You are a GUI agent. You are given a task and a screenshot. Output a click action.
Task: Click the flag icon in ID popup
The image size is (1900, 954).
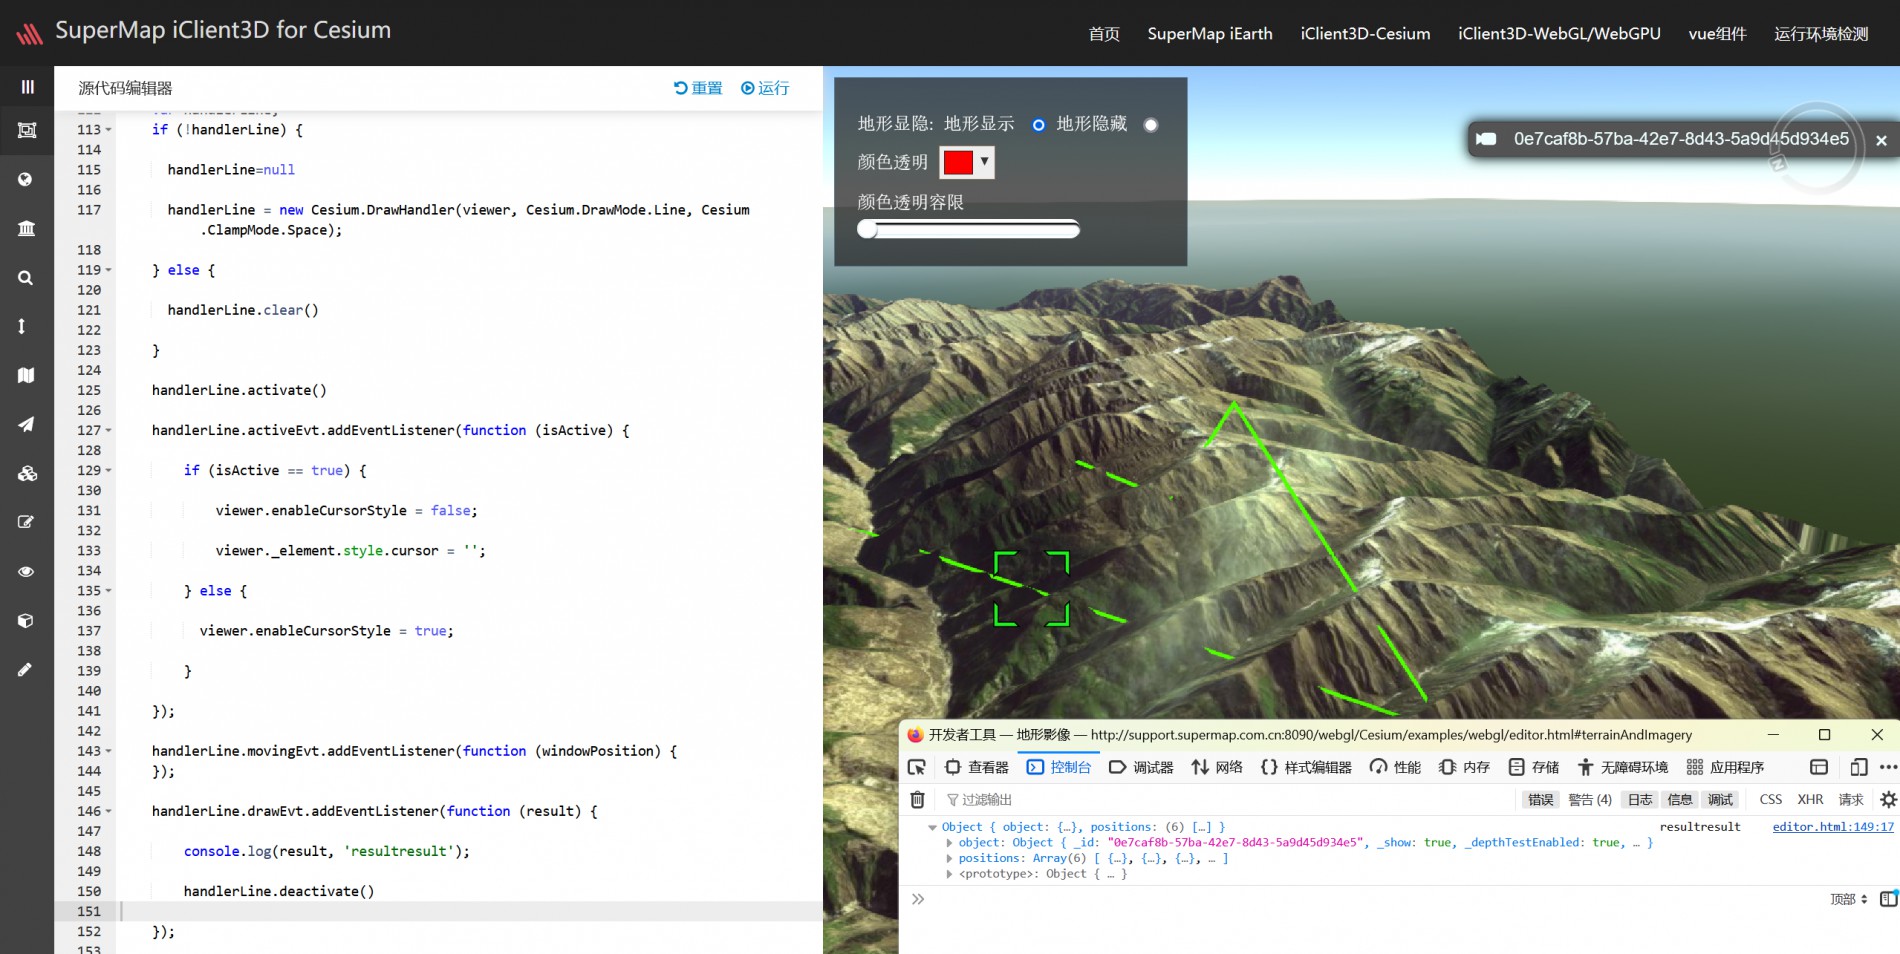point(1486,139)
